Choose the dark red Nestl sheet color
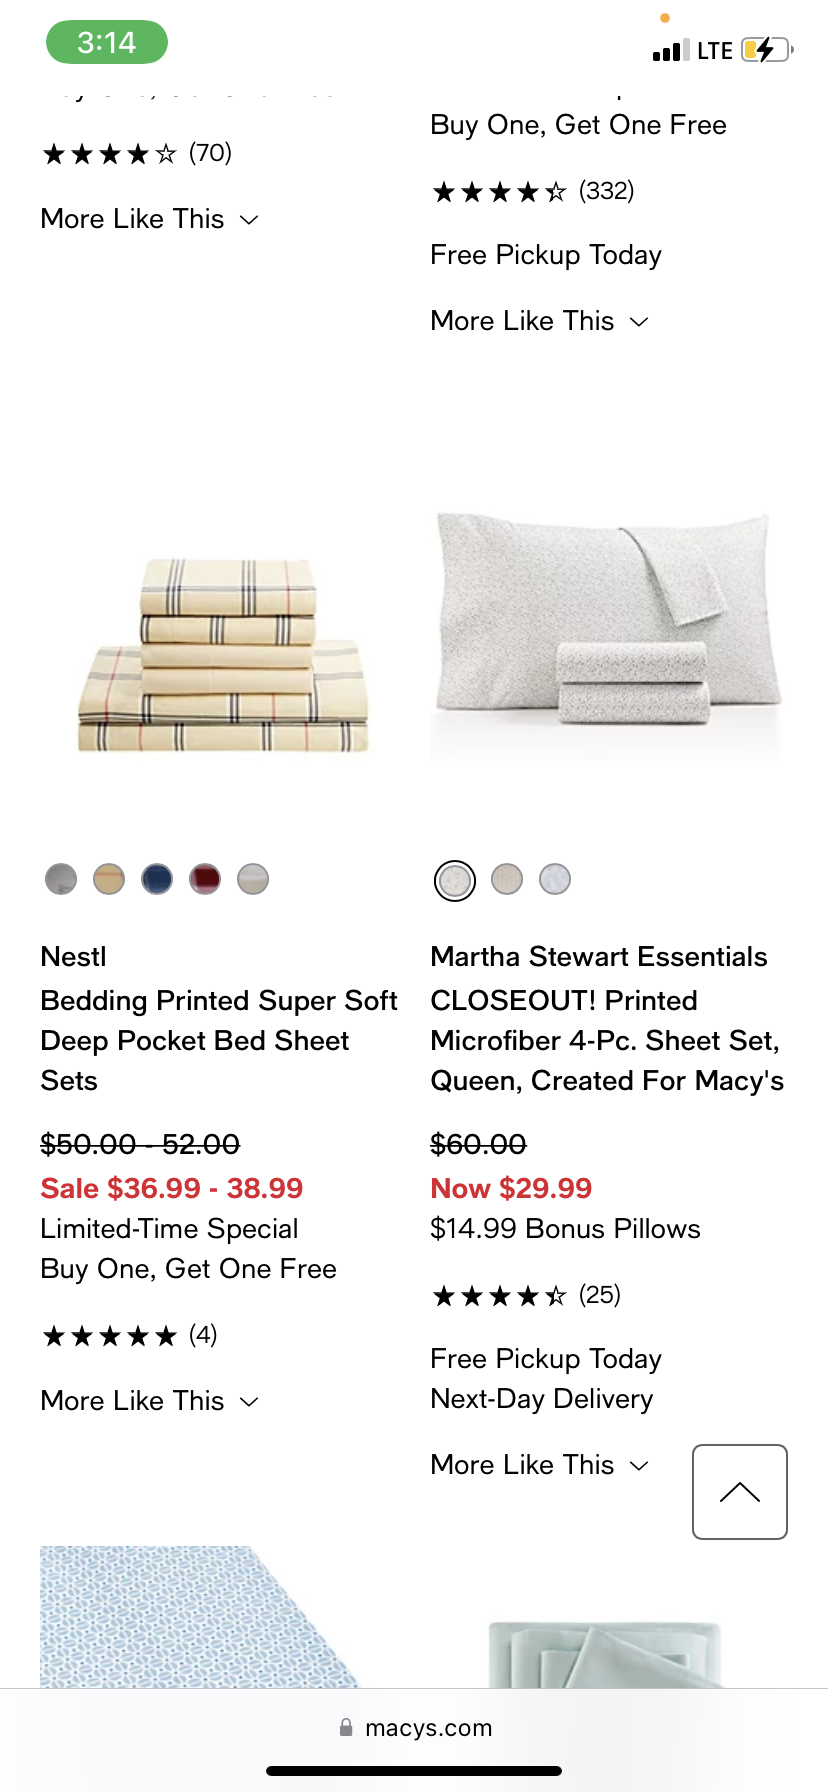Screen dimensions: 828x1792 point(205,879)
